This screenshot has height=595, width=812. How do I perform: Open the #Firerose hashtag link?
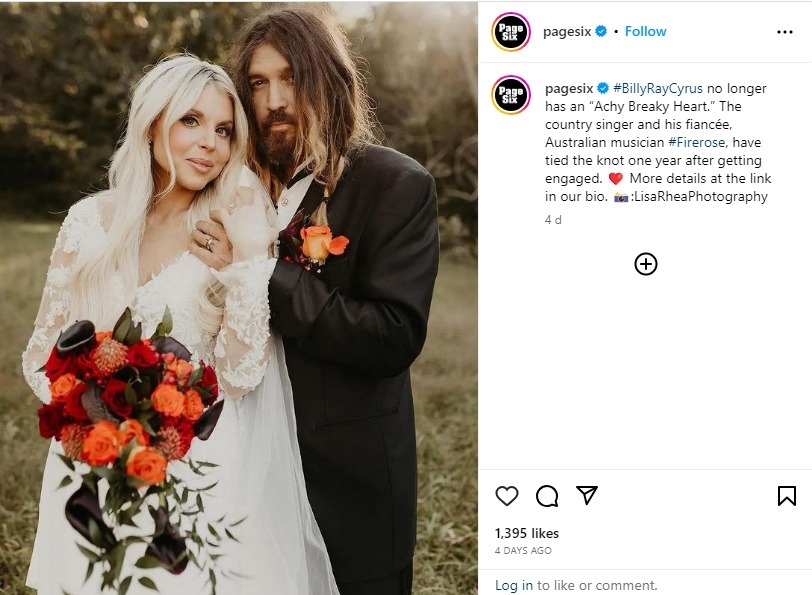click(x=697, y=142)
